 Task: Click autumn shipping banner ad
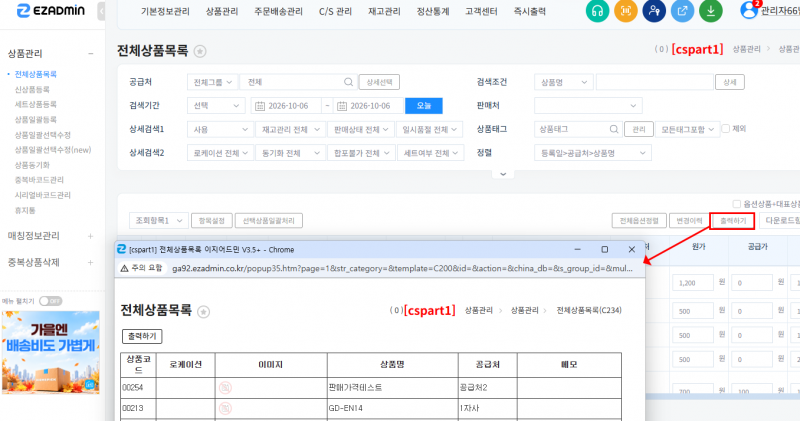click(51, 353)
